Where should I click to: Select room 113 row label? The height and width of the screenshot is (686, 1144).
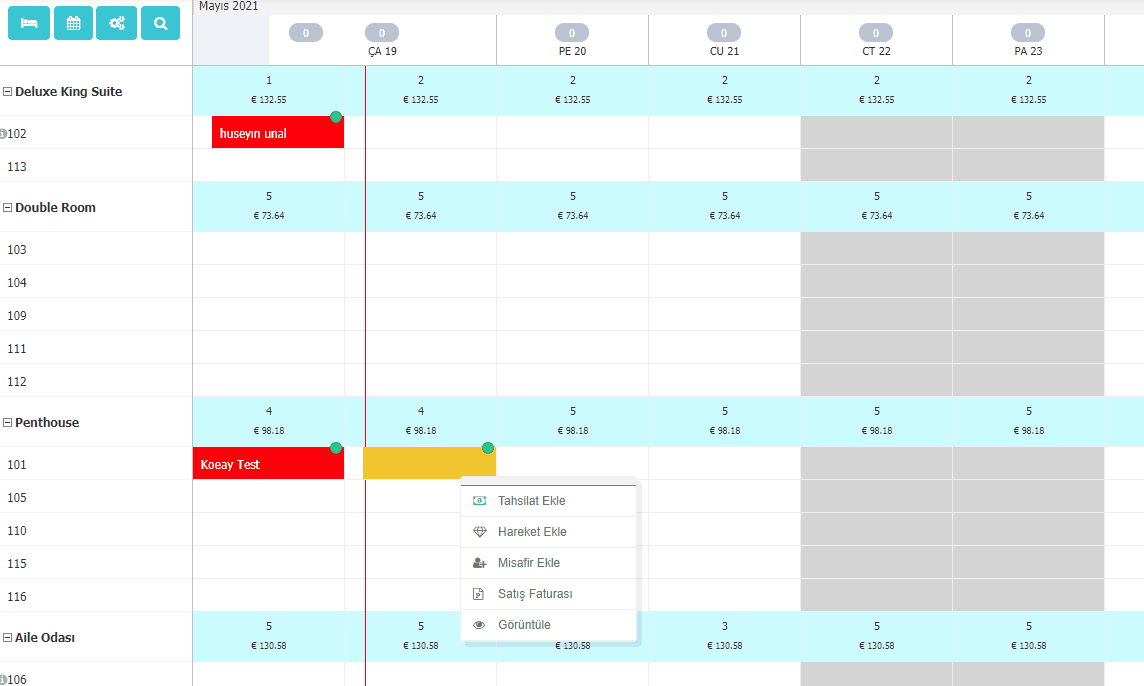(x=17, y=167)
